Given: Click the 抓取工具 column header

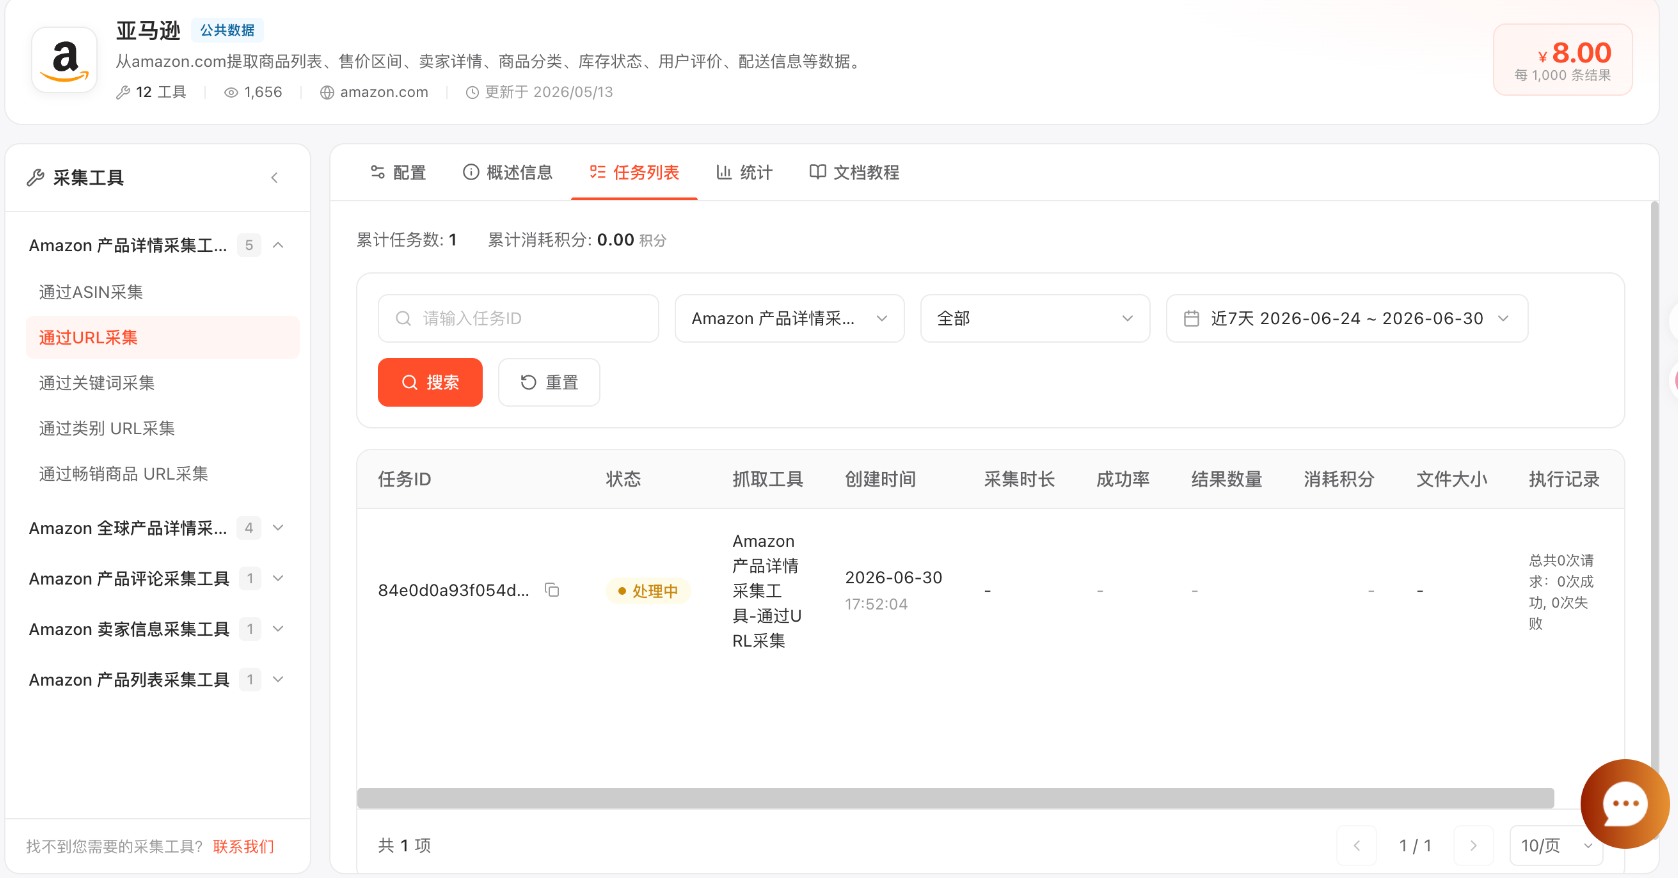Looking at the screenshot, I should pos(768,479).
